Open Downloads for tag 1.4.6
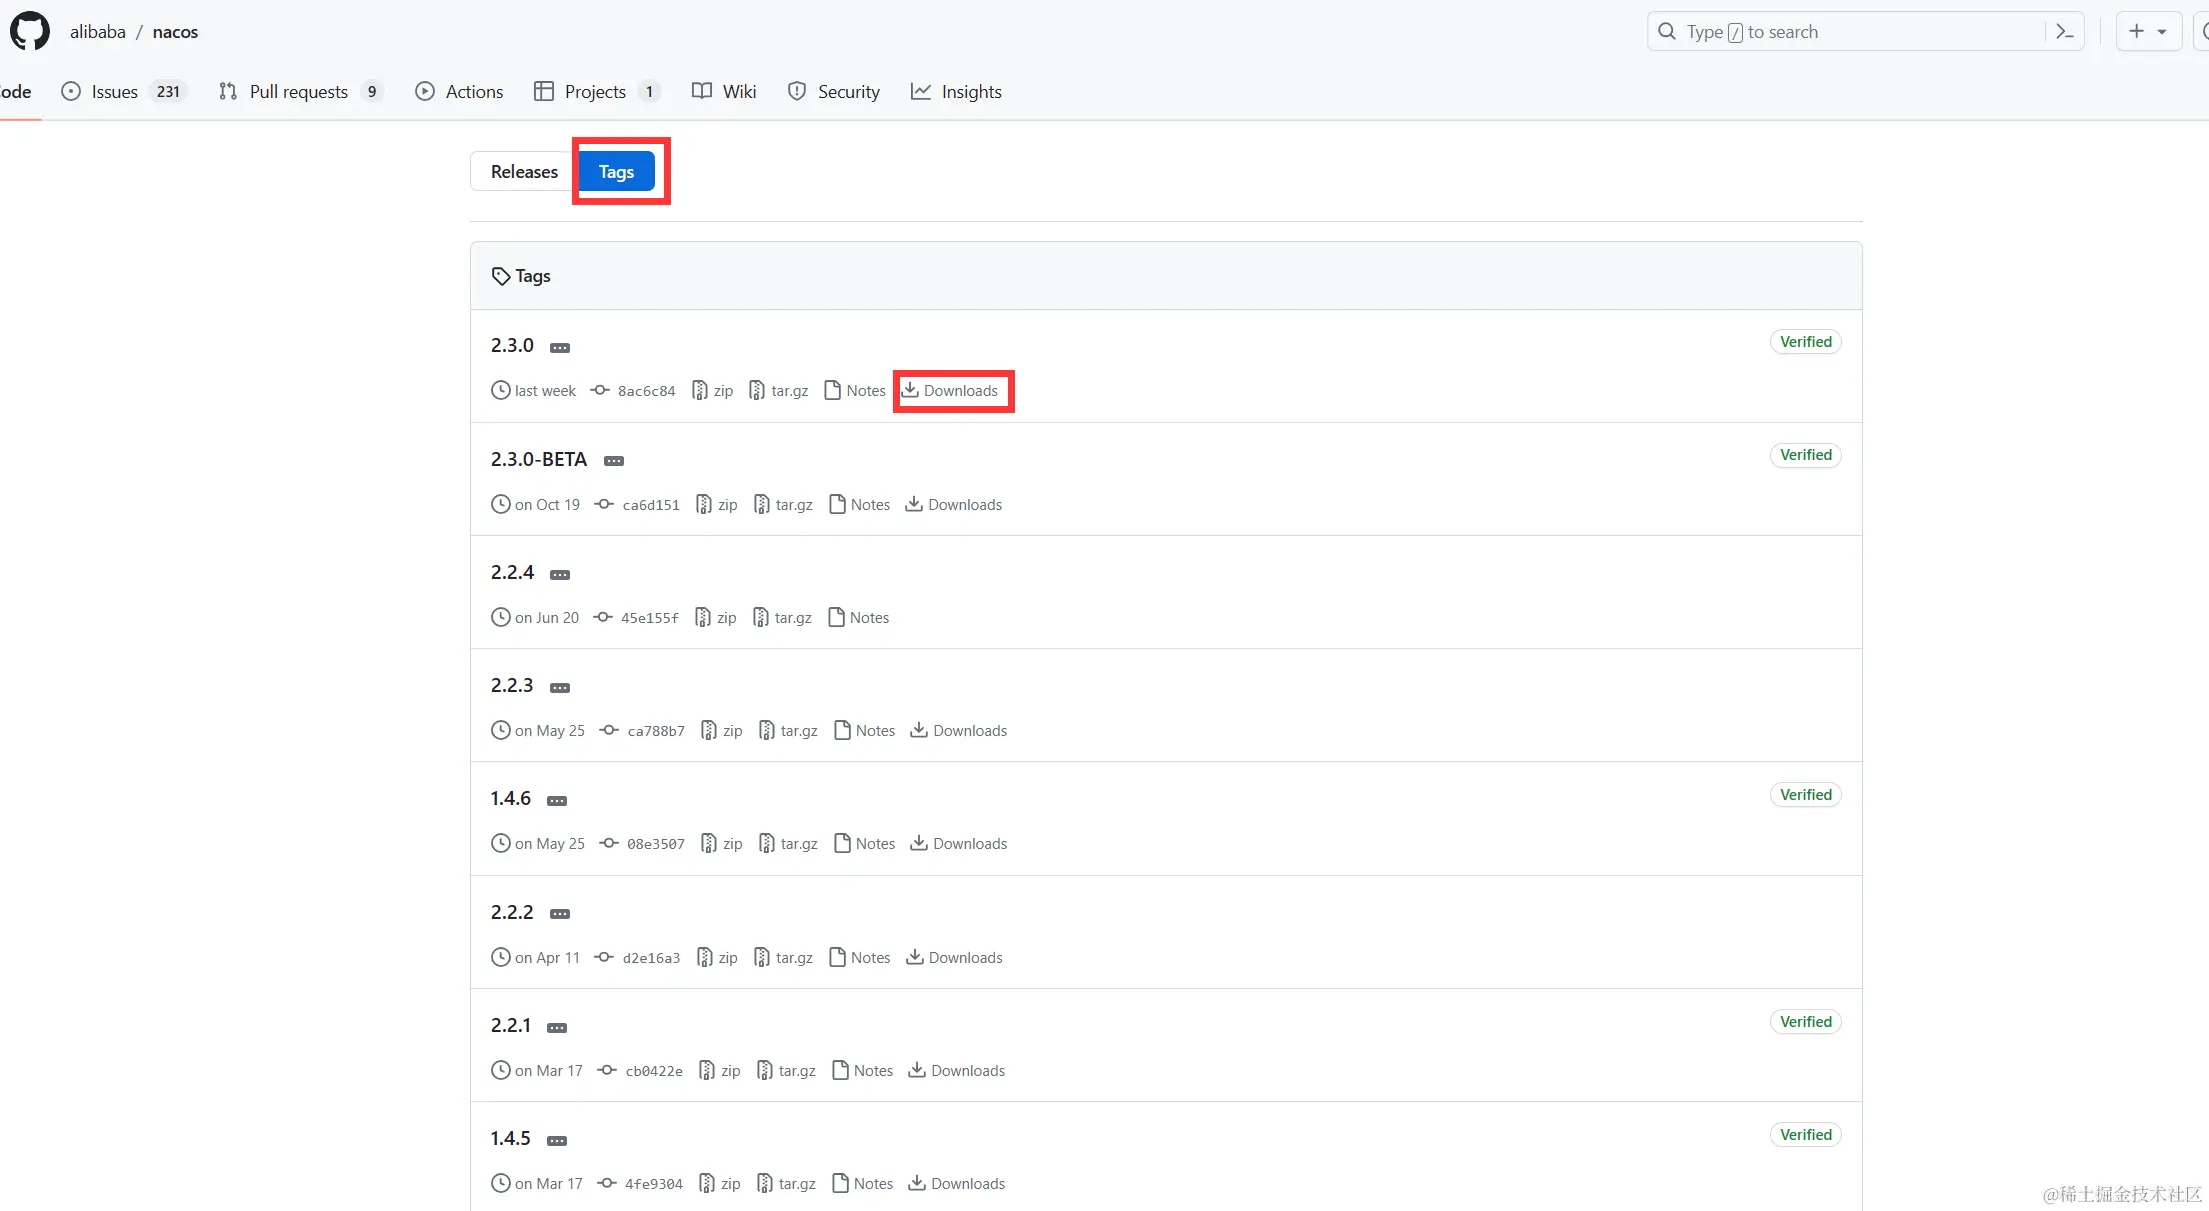The image size is (2209, 1211). tap(959, 844)
